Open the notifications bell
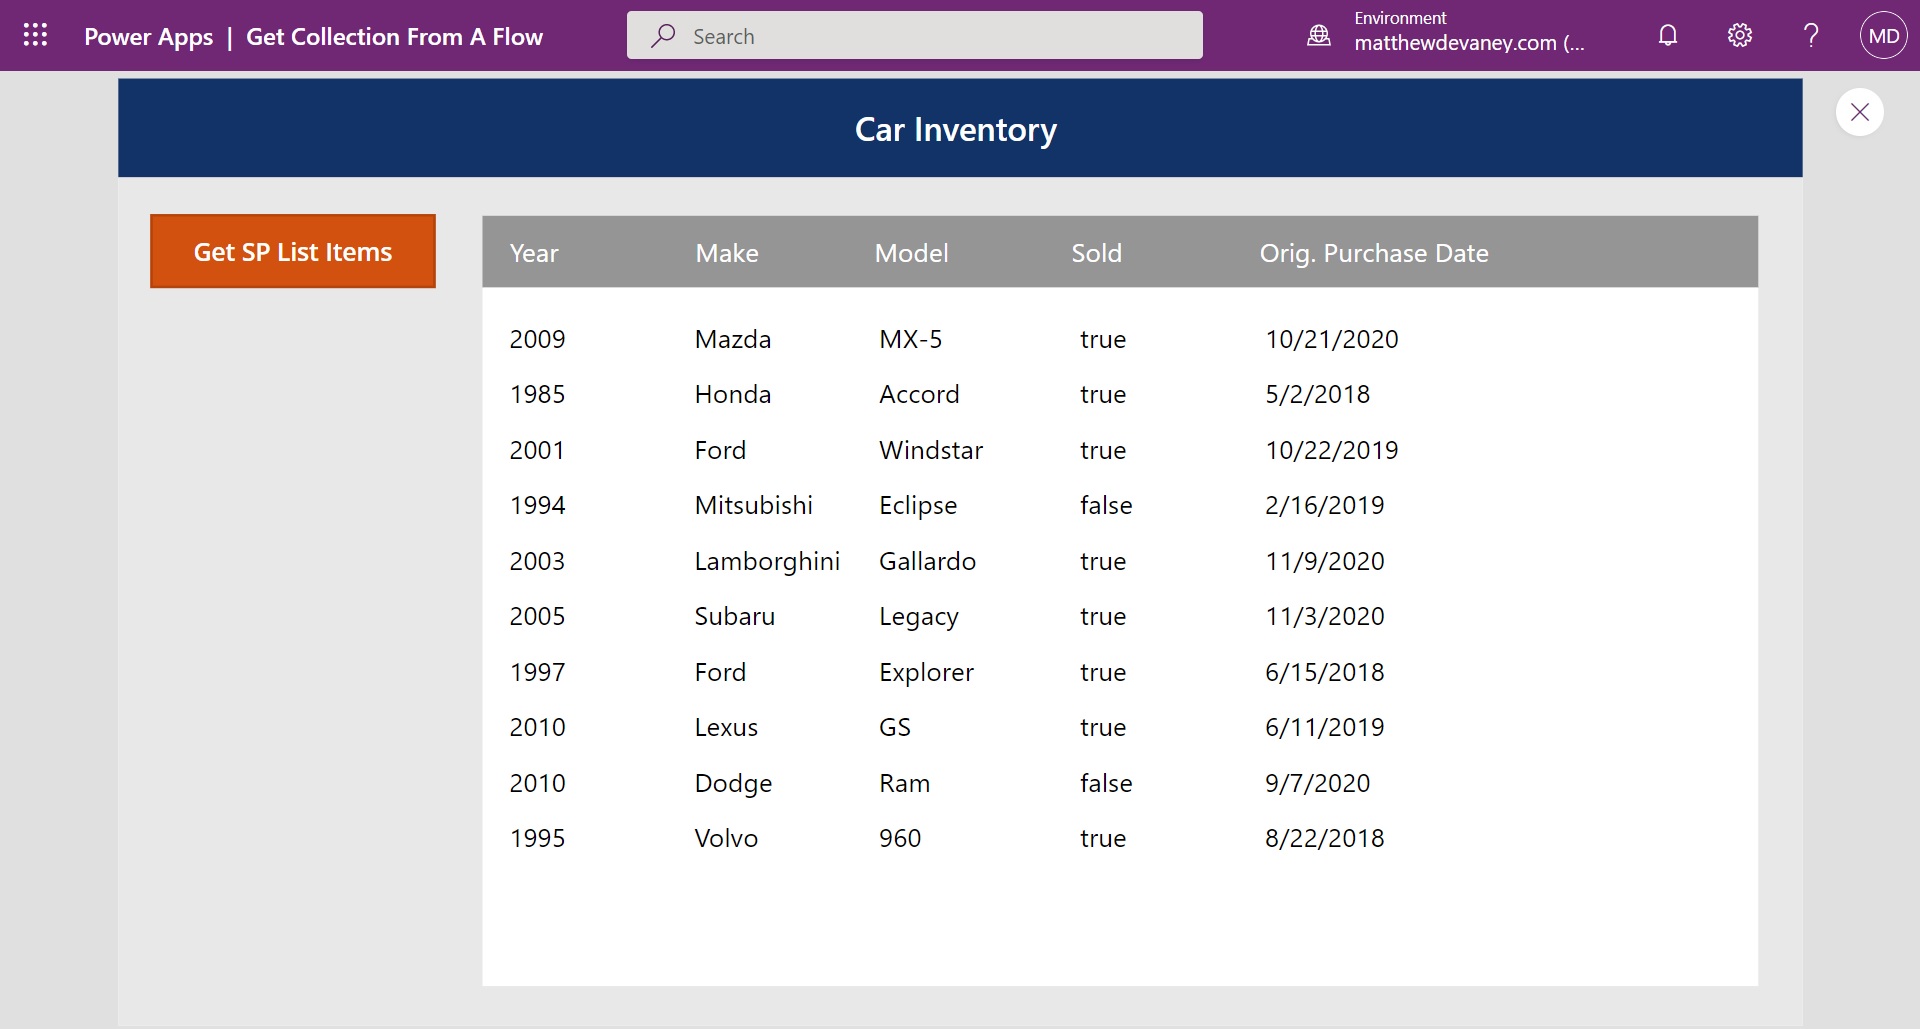Image resolution: width=1920 pixels, height=1029 pixels. [1667, 35]
